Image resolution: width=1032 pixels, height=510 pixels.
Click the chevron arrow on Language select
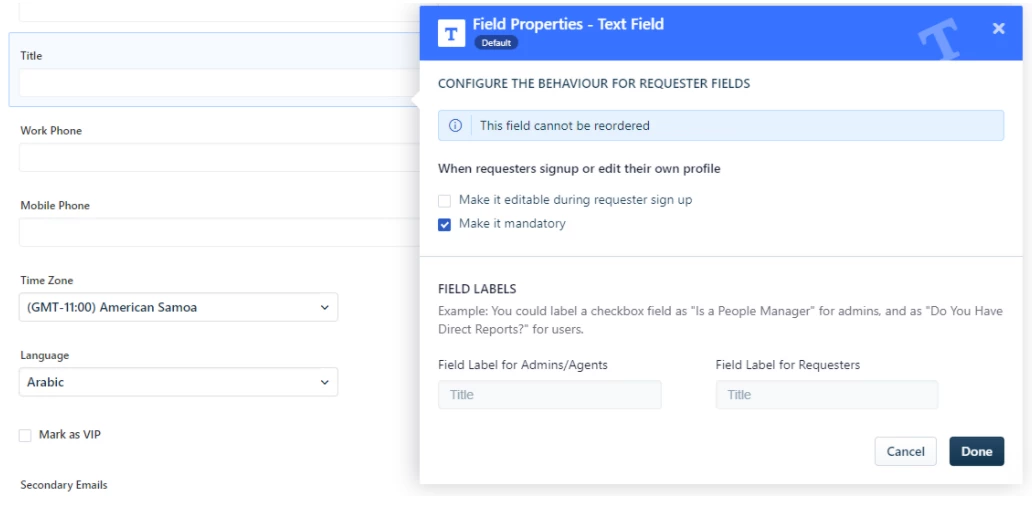click(324, 382)
